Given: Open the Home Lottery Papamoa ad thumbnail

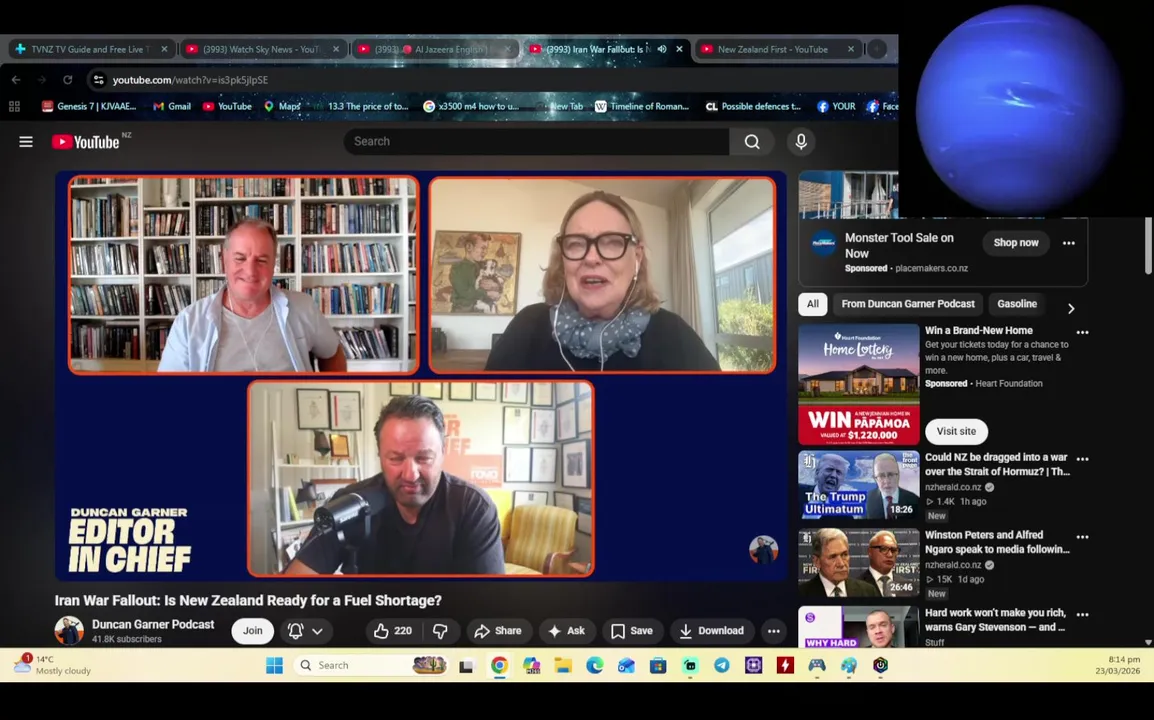Looking at the screenshot, I should [859, 384].
